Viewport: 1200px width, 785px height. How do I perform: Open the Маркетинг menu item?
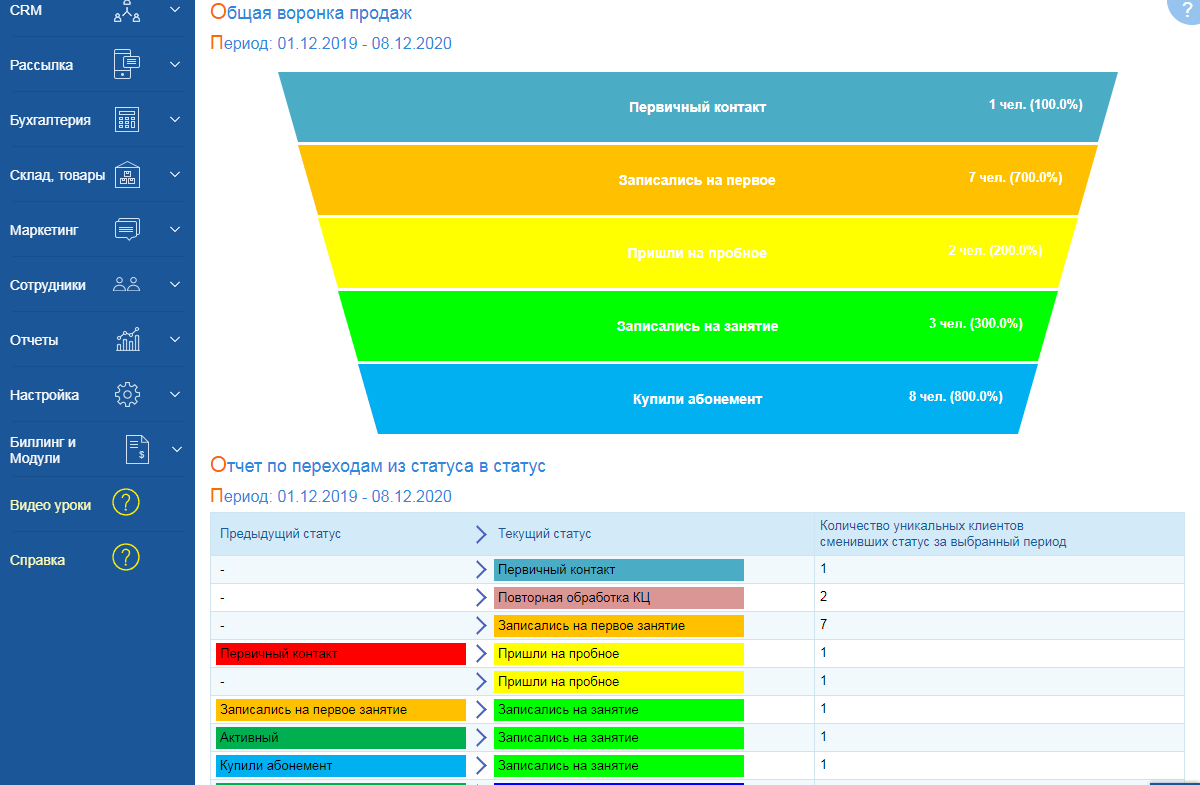[44, 230]
